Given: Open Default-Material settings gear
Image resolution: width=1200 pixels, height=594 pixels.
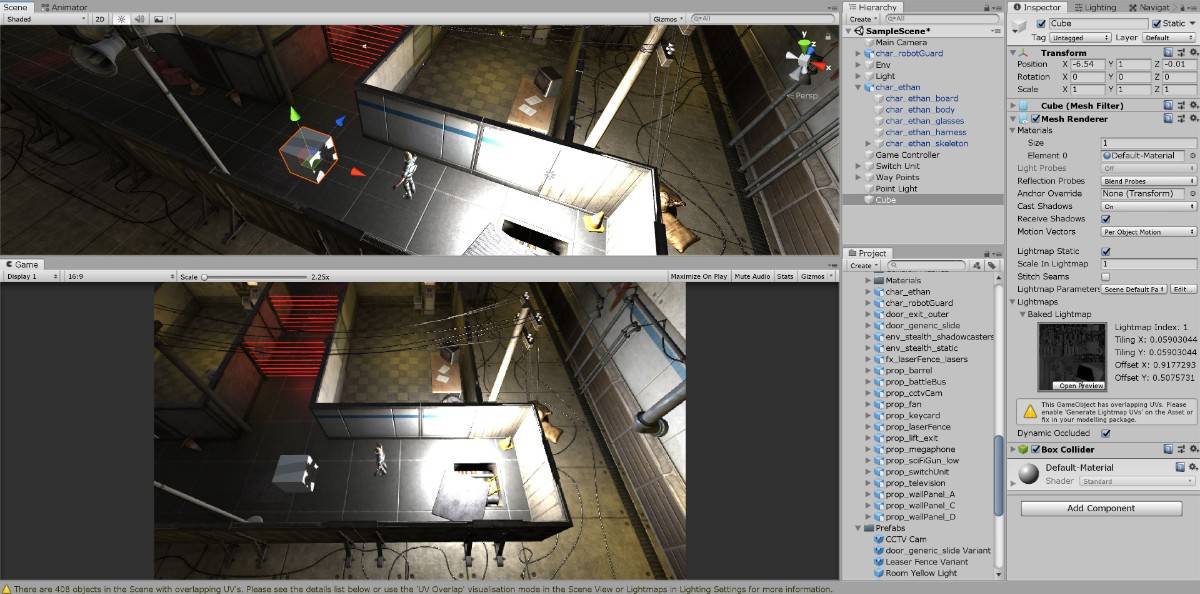Looking at the screenshot, I should pyautogui.click(x=1192, y=468).
